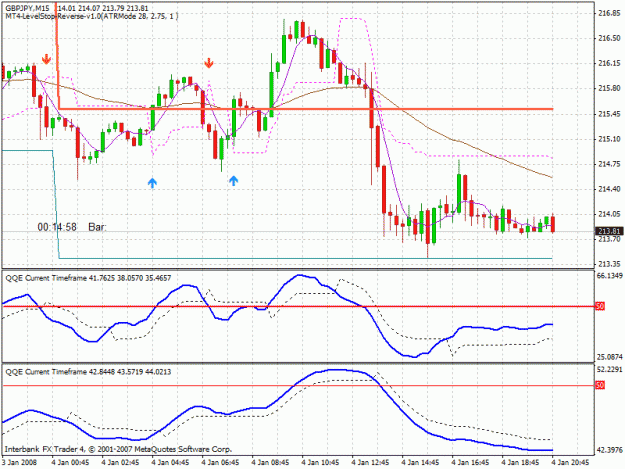Click the 213.35 price axis value
This screenshot has width=625, height=469.
[609, 264]
